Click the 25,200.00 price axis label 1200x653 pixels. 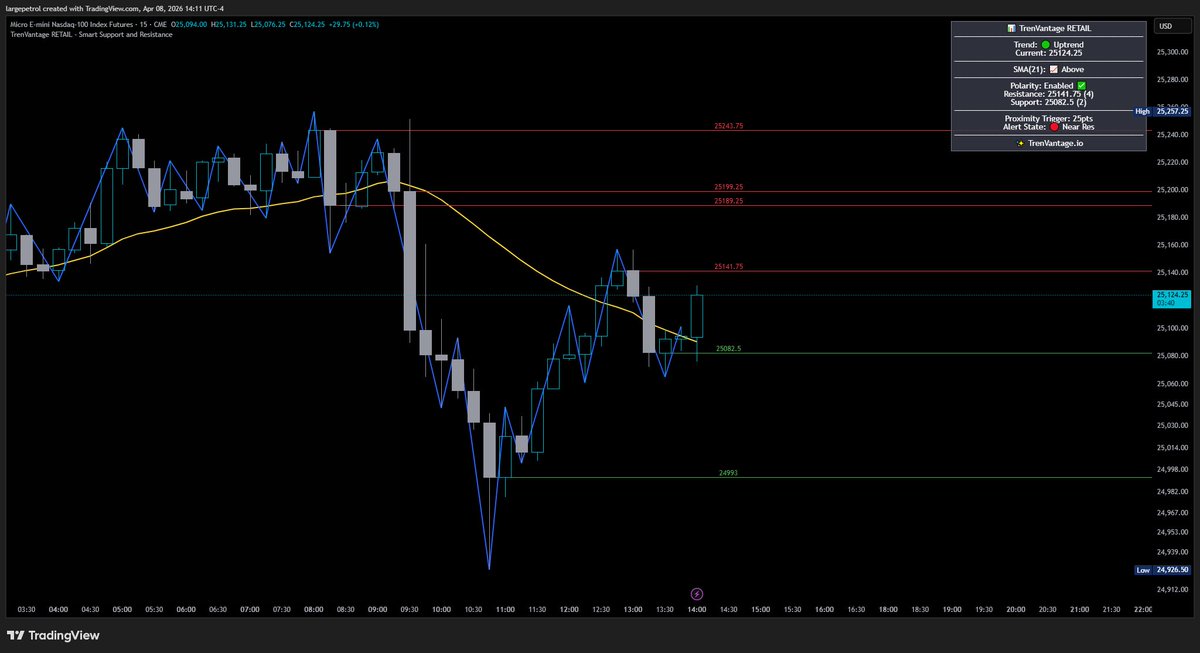point(1173,190)
